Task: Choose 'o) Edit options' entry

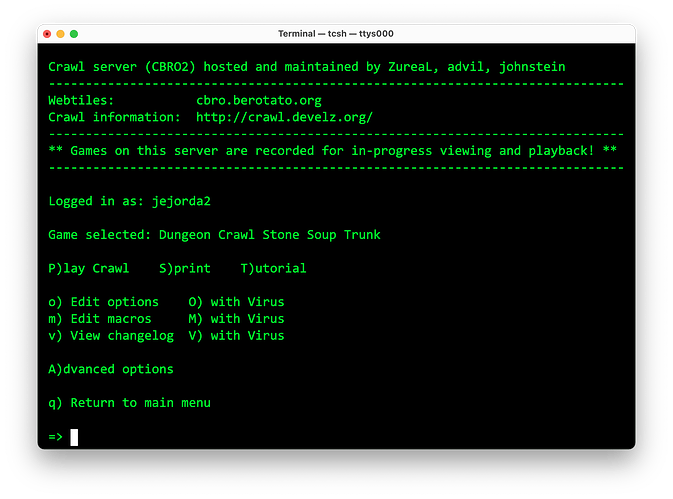Action: [103, 302]
